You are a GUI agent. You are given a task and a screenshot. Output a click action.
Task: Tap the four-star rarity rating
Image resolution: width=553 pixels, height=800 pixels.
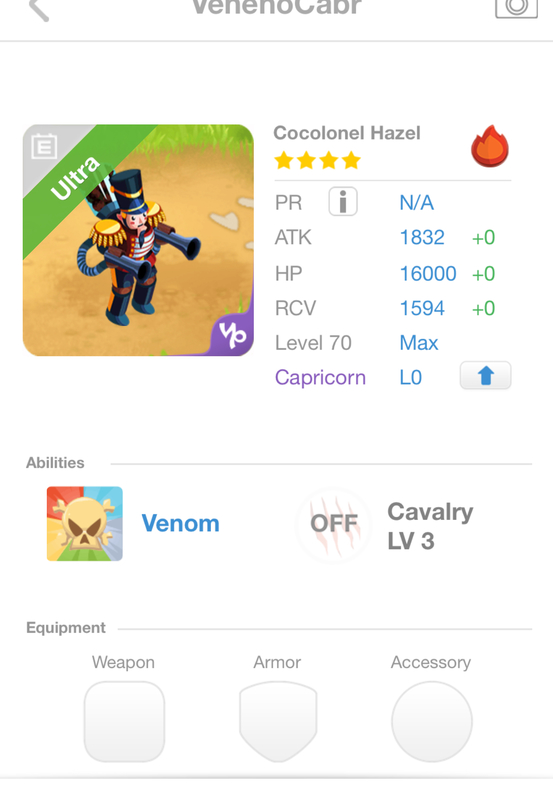[317, 161]
